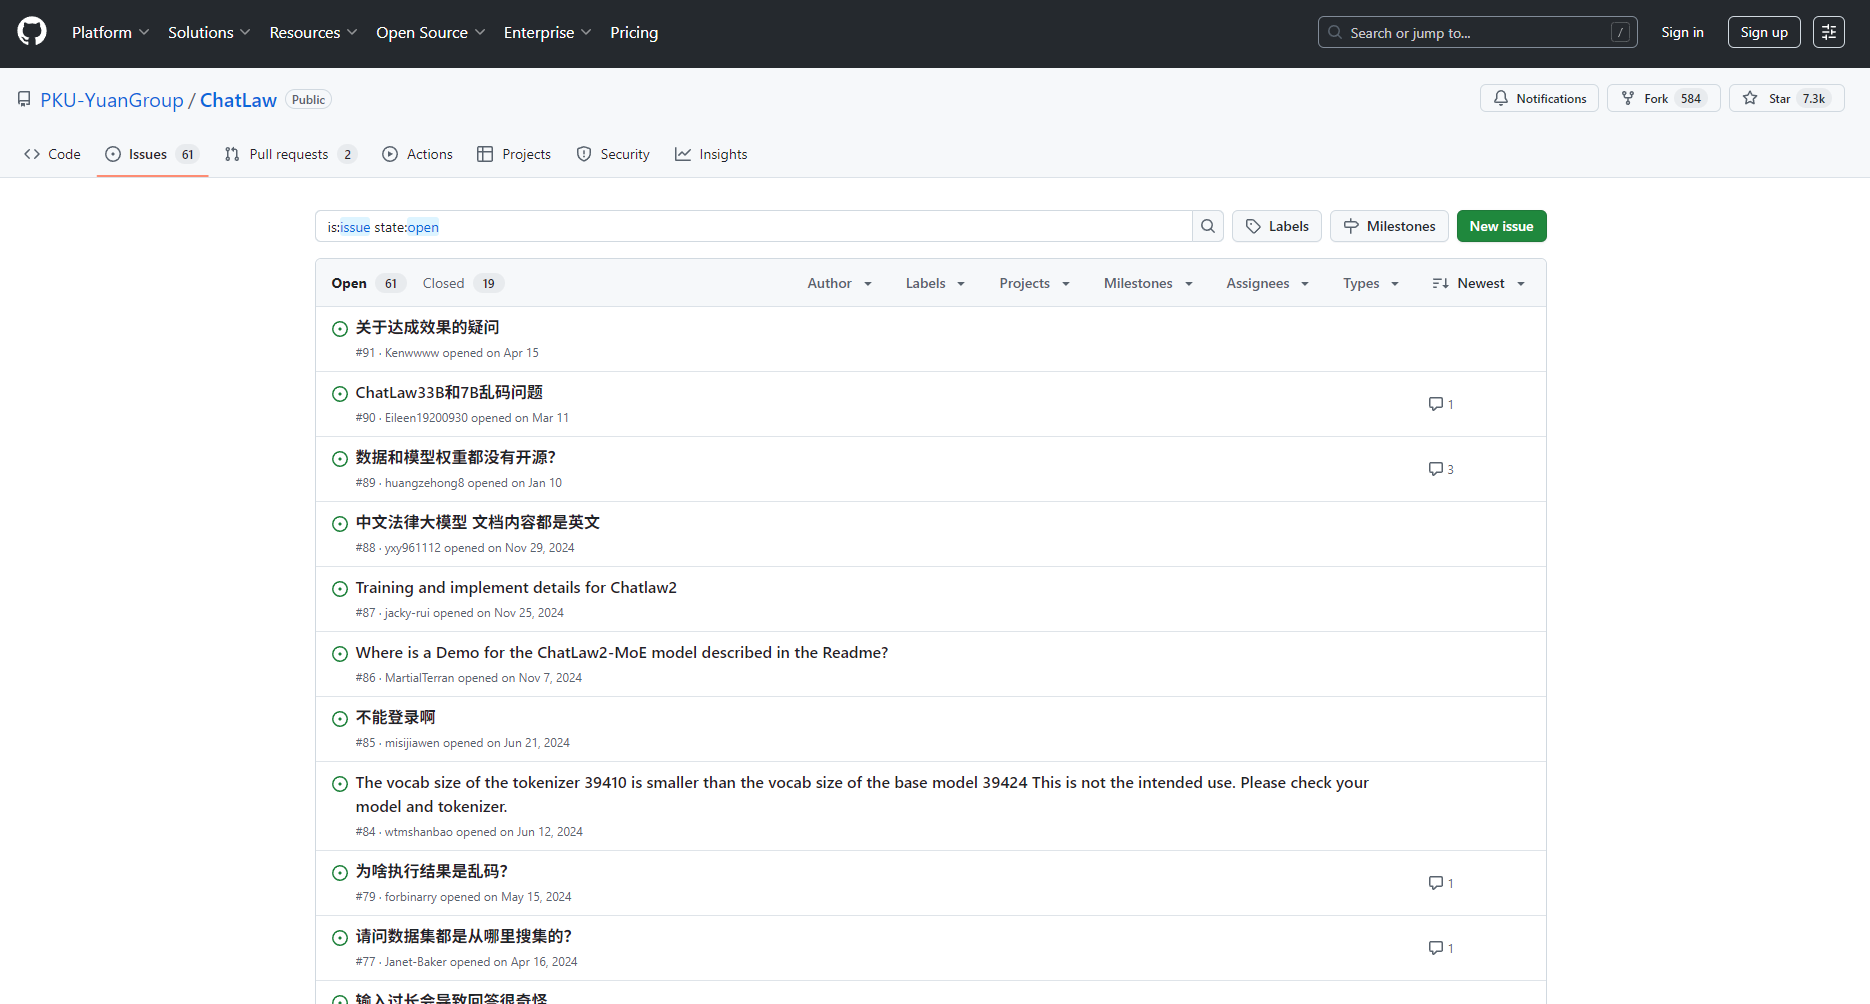
Task: Click the green New issue button
Action: pyautogui.click(x=1501, y=226)
